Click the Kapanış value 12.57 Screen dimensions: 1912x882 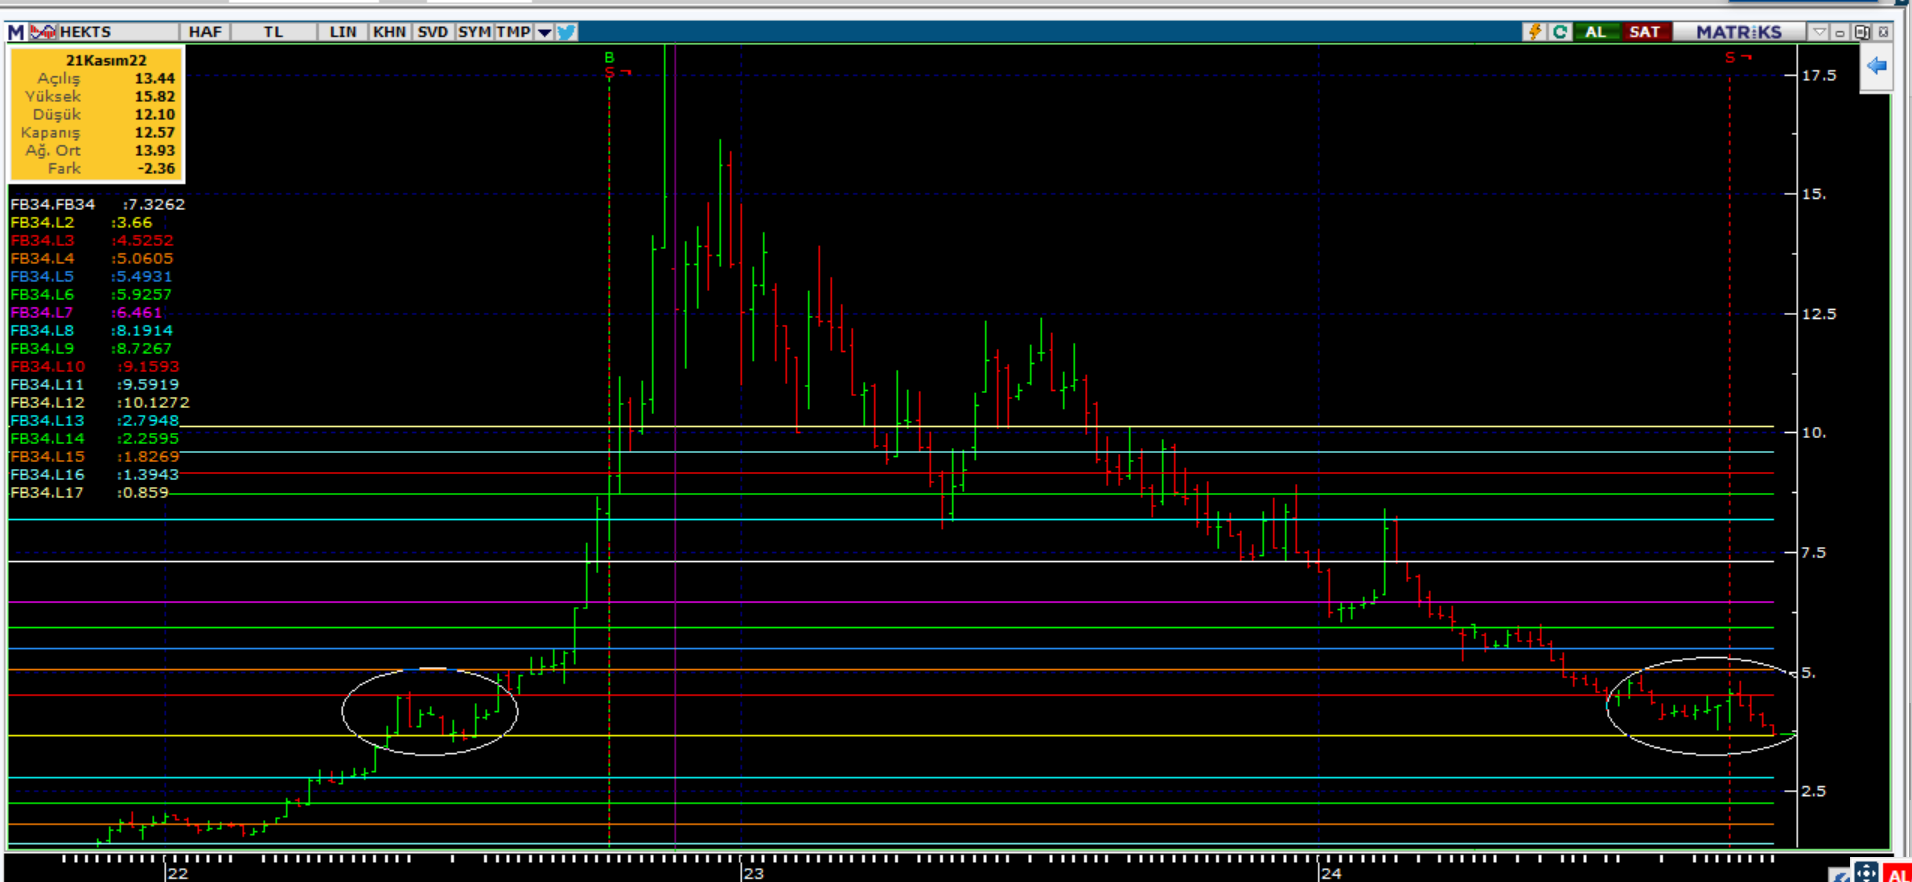[x=155, y=132]
